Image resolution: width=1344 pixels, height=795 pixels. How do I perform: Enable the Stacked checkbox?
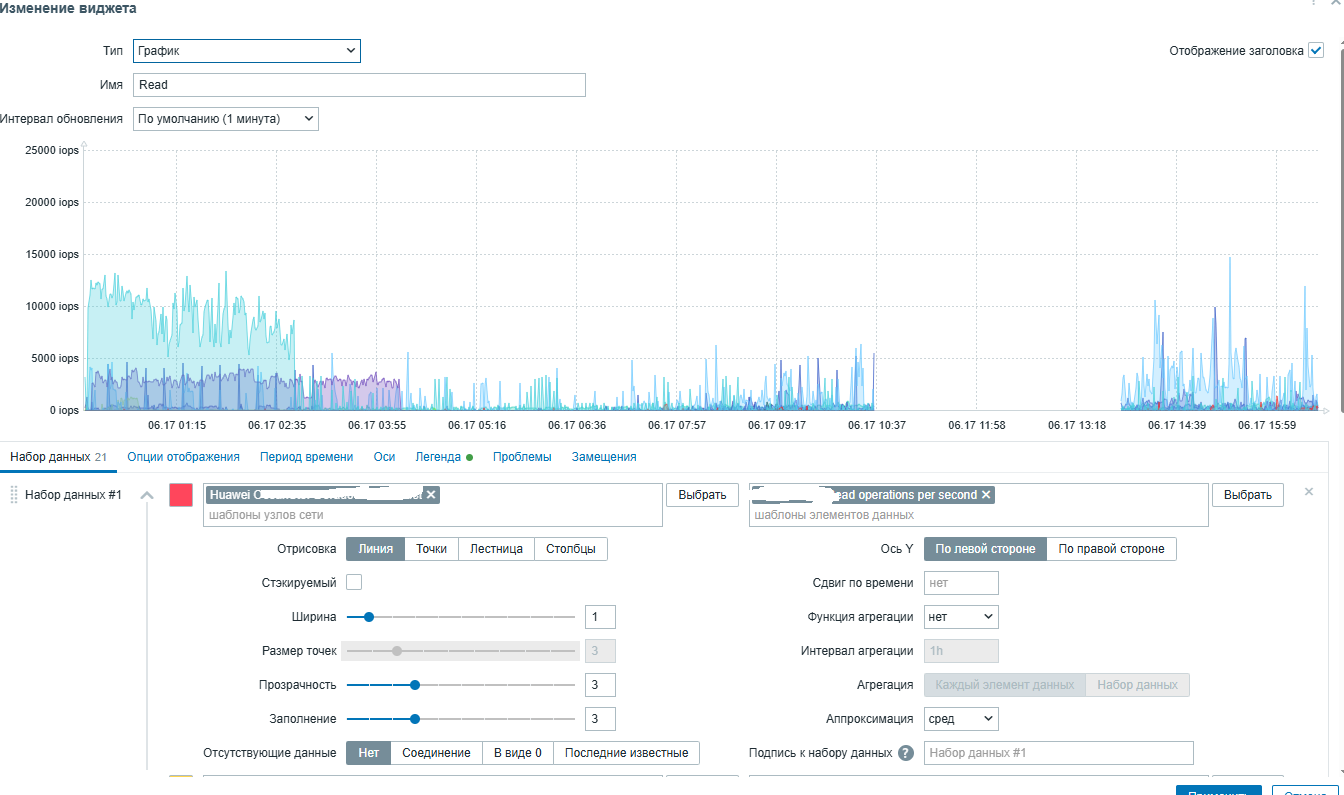[x=354, y=582]
